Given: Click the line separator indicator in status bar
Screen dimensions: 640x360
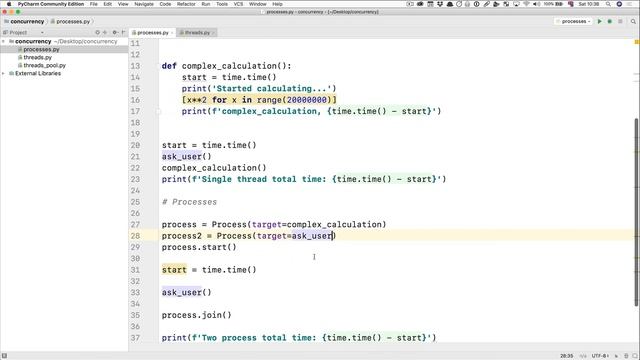Looking at the screenshot, I should coord(583,356).
